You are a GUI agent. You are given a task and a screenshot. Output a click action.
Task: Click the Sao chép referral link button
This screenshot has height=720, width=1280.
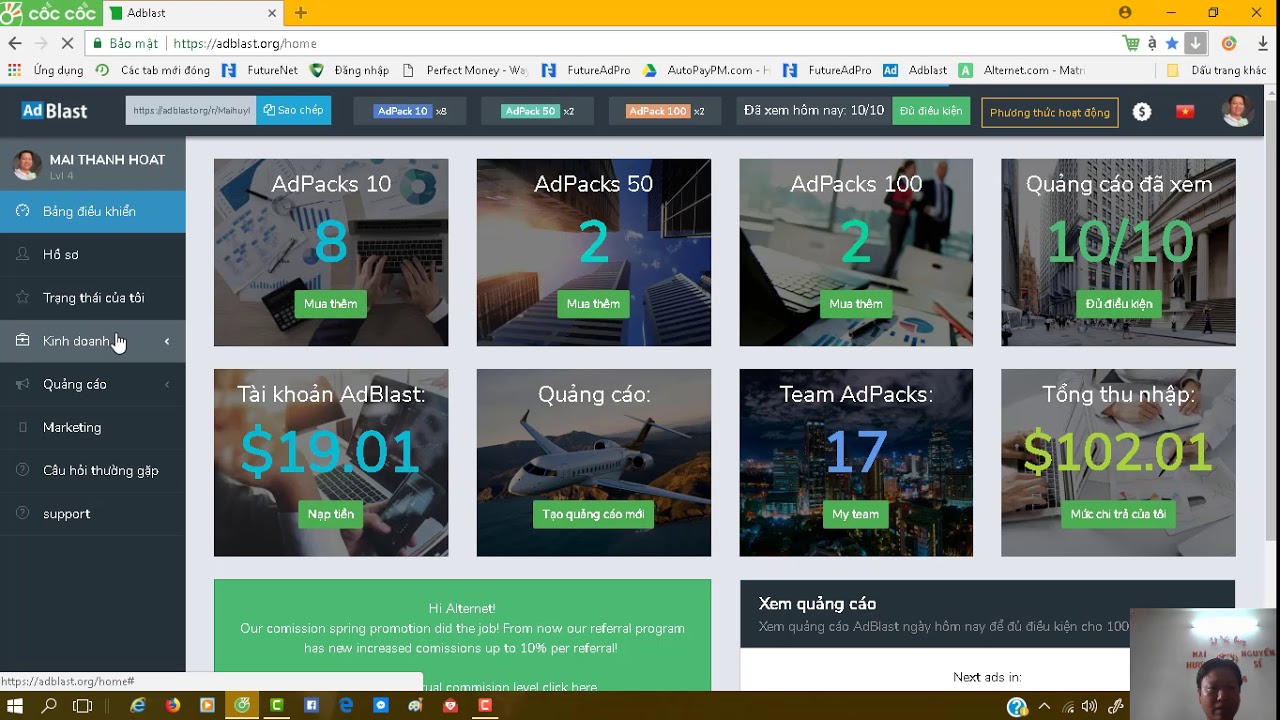pos(293,110)
